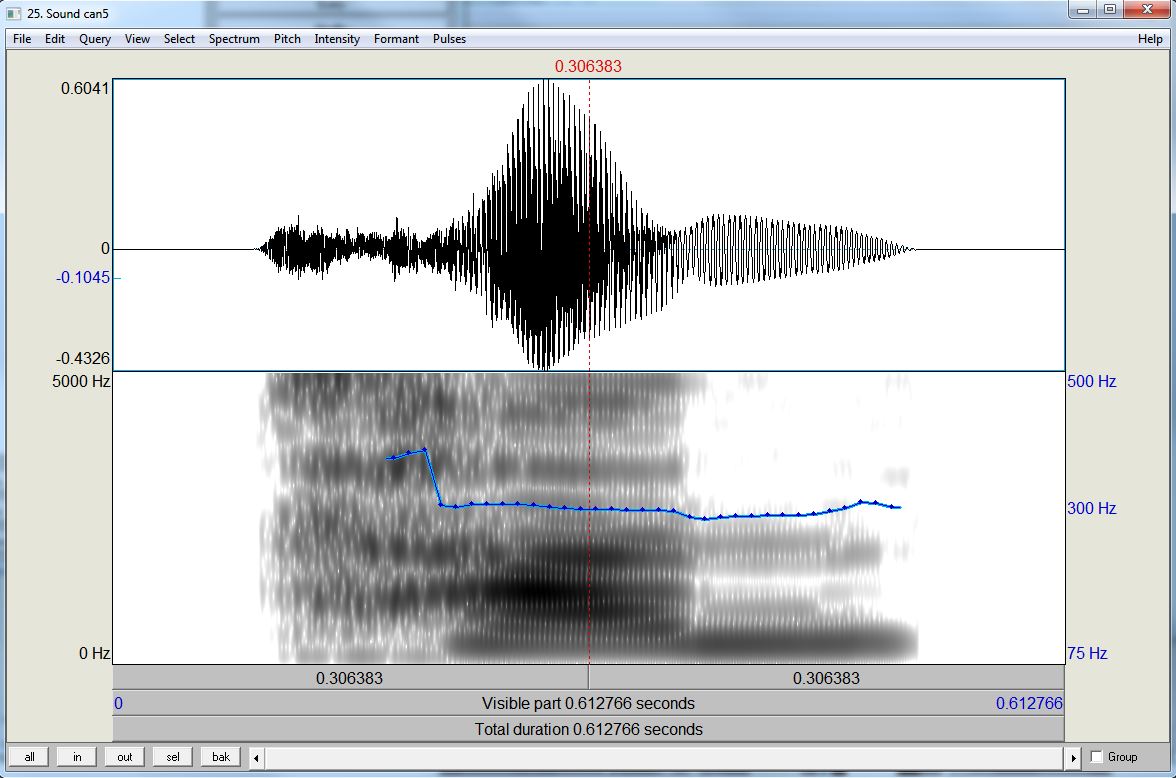This screenshot has height=778, width=1176.
Task: Click the 'bak' zoom back button
Action: pyautogui.click(x=220, y=757)
